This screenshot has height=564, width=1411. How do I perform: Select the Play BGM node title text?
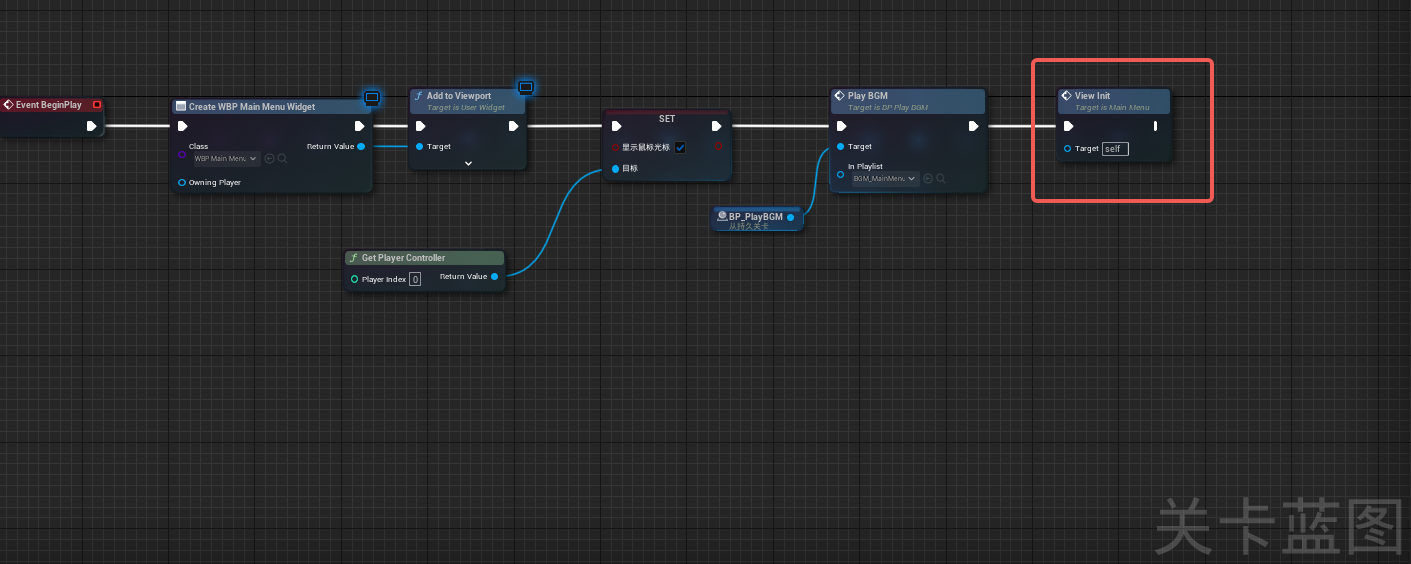click(868, 96)
